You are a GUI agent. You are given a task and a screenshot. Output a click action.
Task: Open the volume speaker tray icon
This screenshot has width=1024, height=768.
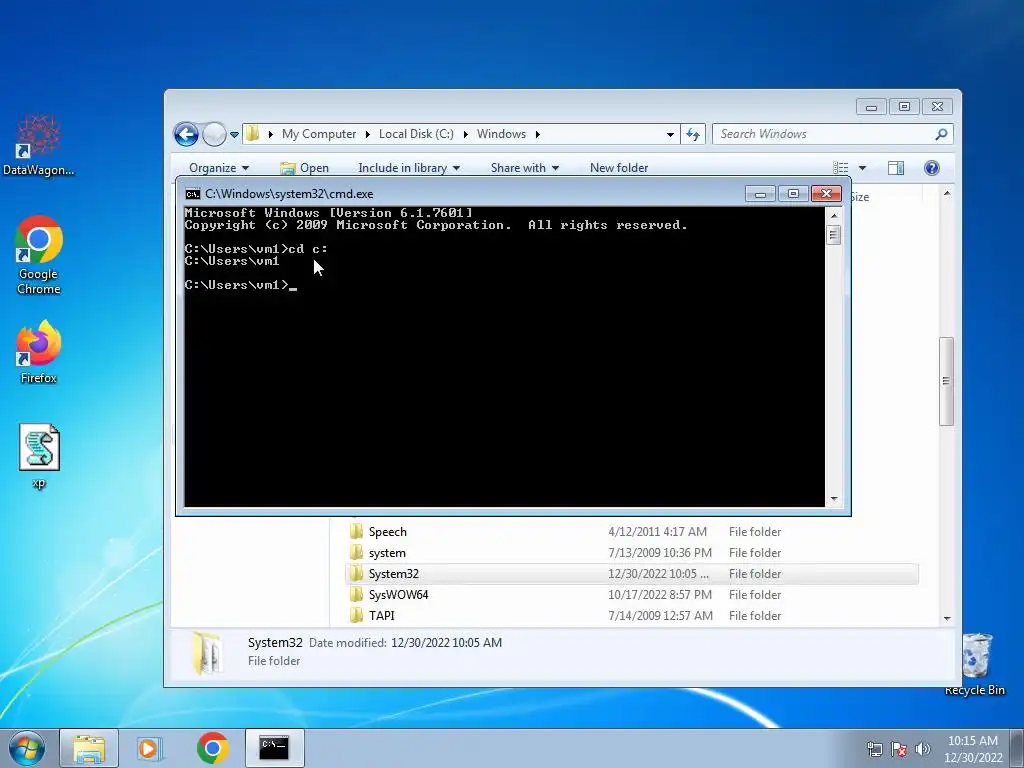pos(923,750)
